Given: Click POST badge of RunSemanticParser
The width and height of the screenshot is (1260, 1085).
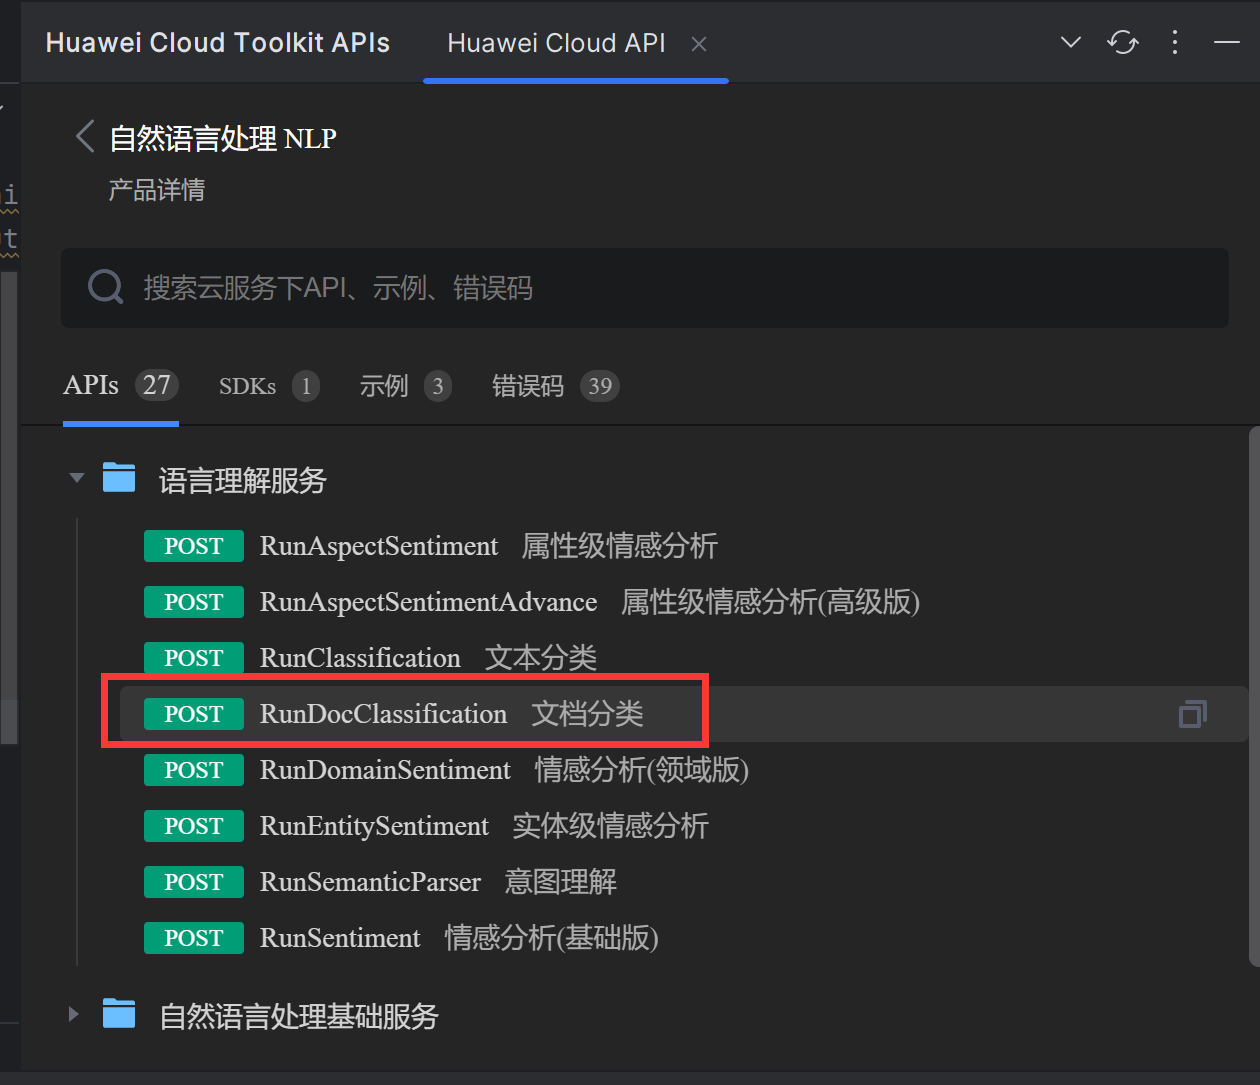Looking at the screenshot, I should [x=194, y=882].
